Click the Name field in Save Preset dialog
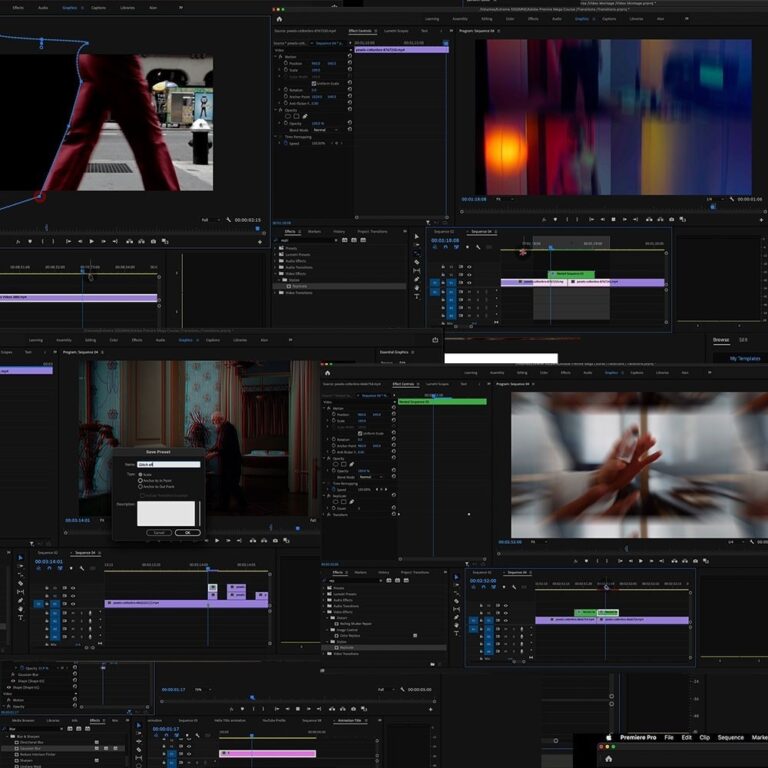This screenshot has width=768, height=768. coord(168,464)
